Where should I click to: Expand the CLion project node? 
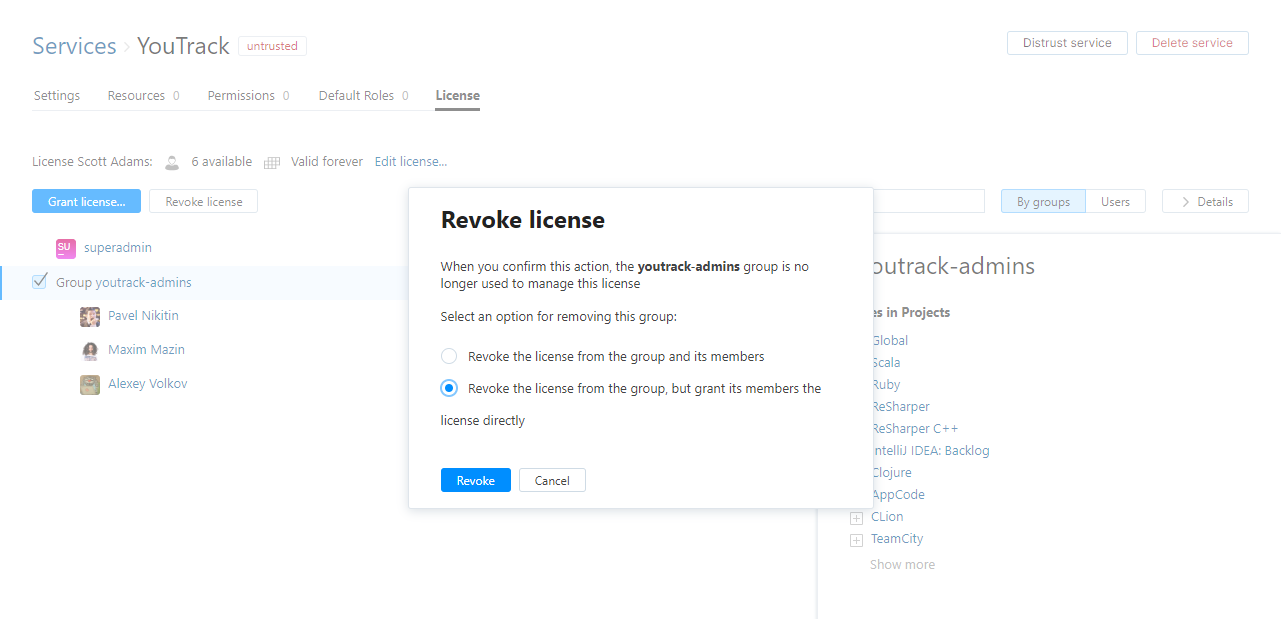(856, 518)
